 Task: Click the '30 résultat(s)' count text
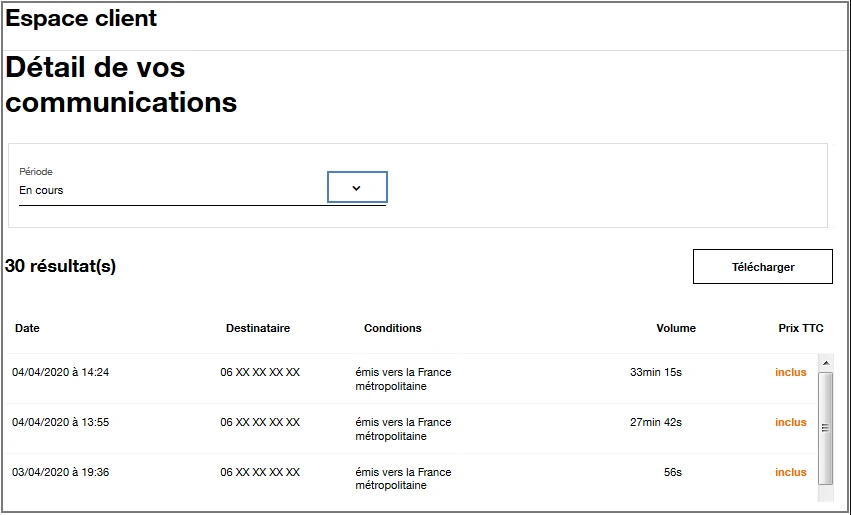pos(60,266)
